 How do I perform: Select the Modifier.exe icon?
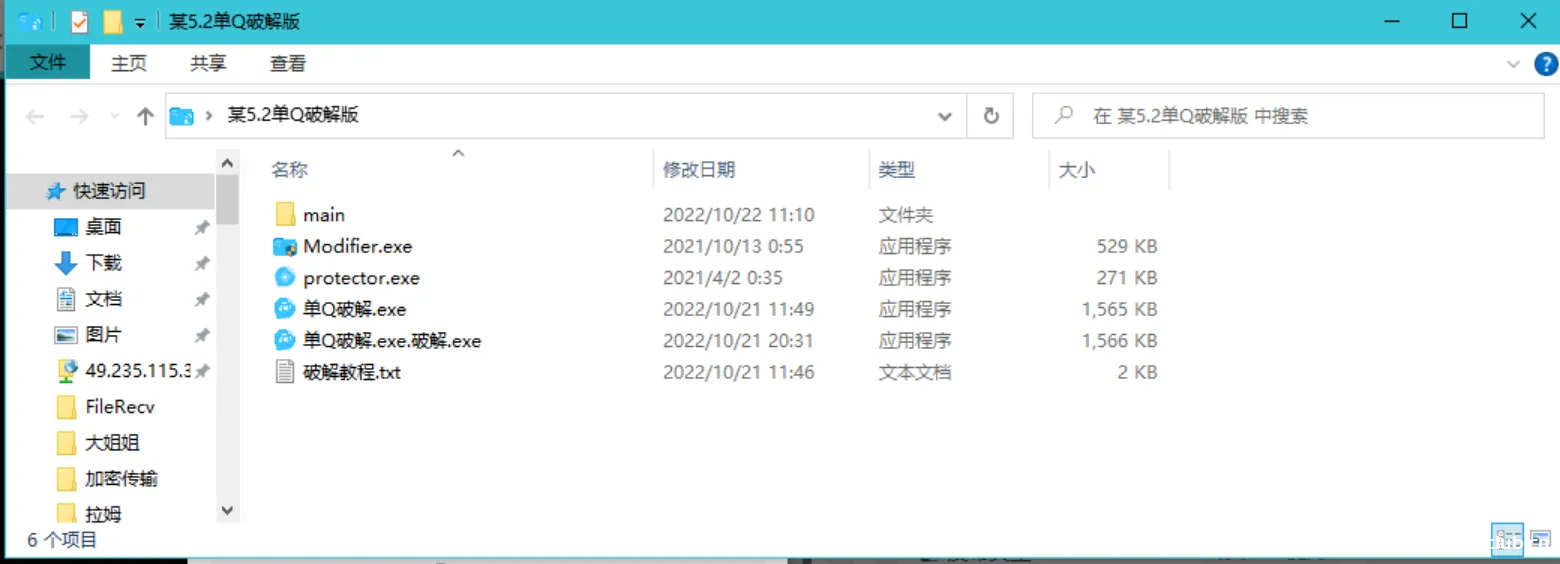(285, 246)
